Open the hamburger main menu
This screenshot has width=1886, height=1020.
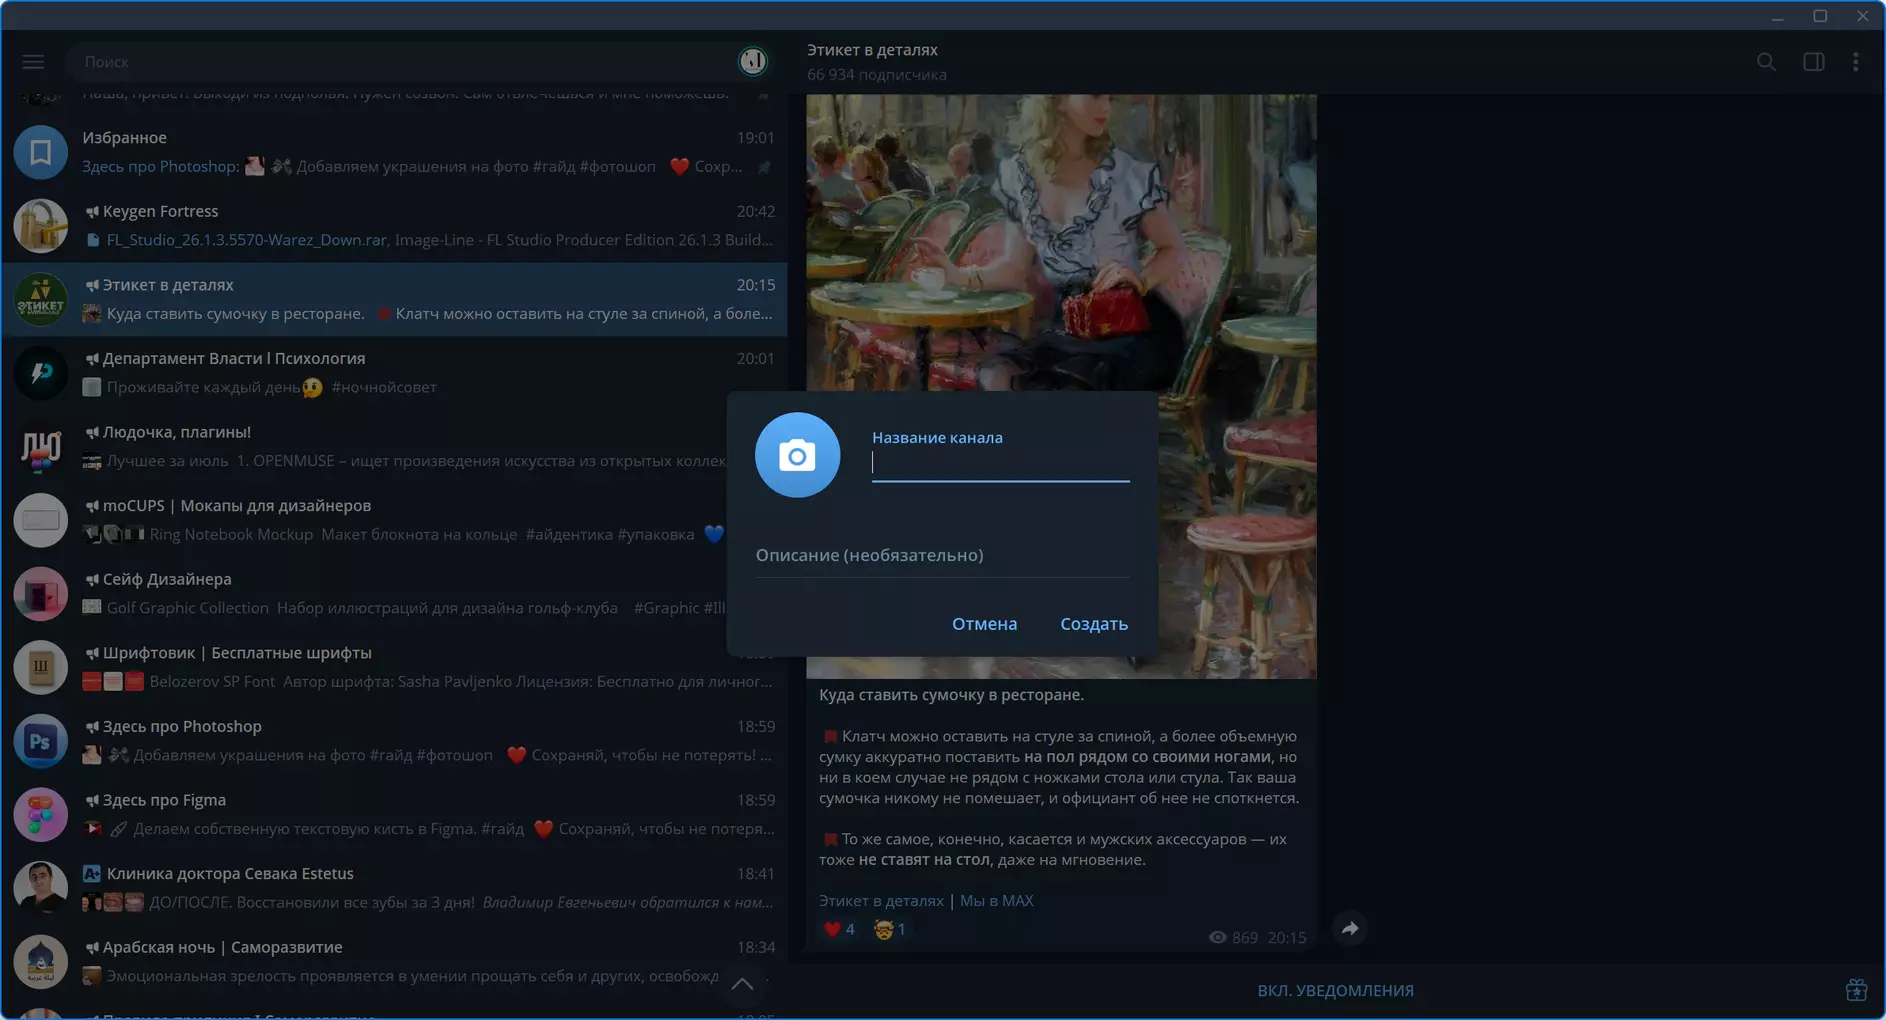pos(33,62)
